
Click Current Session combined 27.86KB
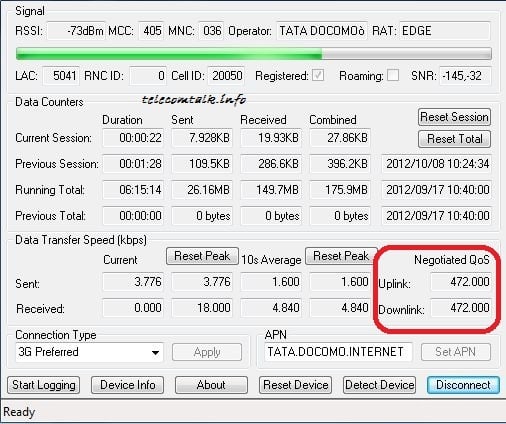(340, 138)
